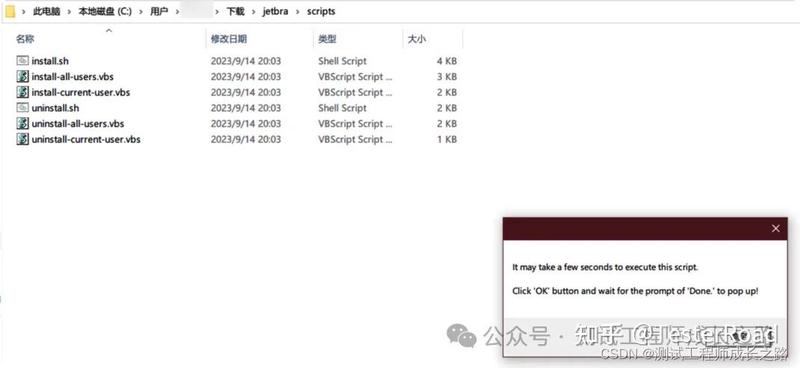Click 3 KB size of install-all-users.vbs
Screen dimensions: 800x368
tap(446, 77)
